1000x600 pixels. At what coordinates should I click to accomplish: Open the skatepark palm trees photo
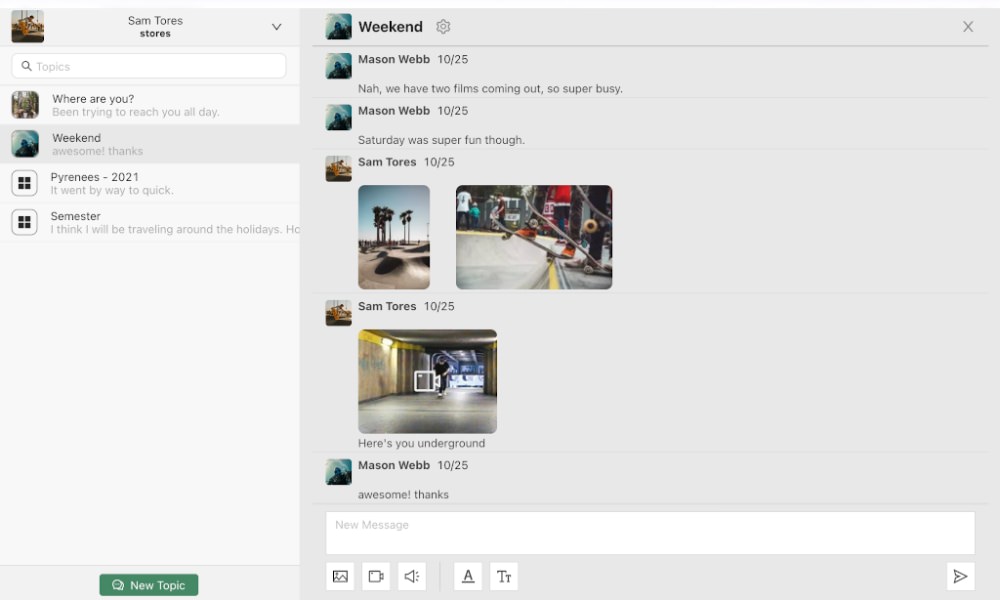click(x=394, y=237)
